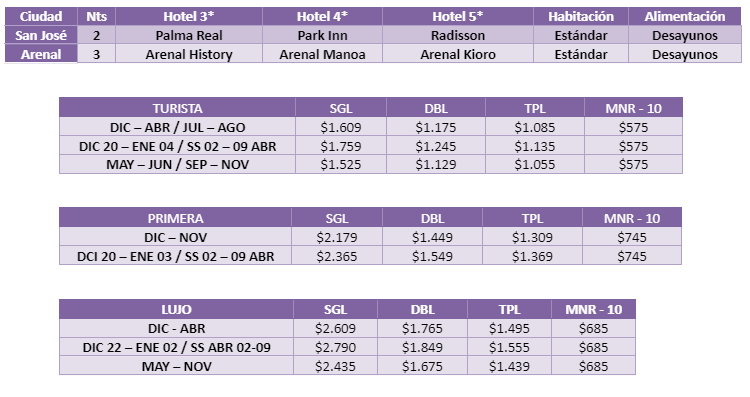Click the TURISTA table header
The image size is (750, 397).
[177, 108]
